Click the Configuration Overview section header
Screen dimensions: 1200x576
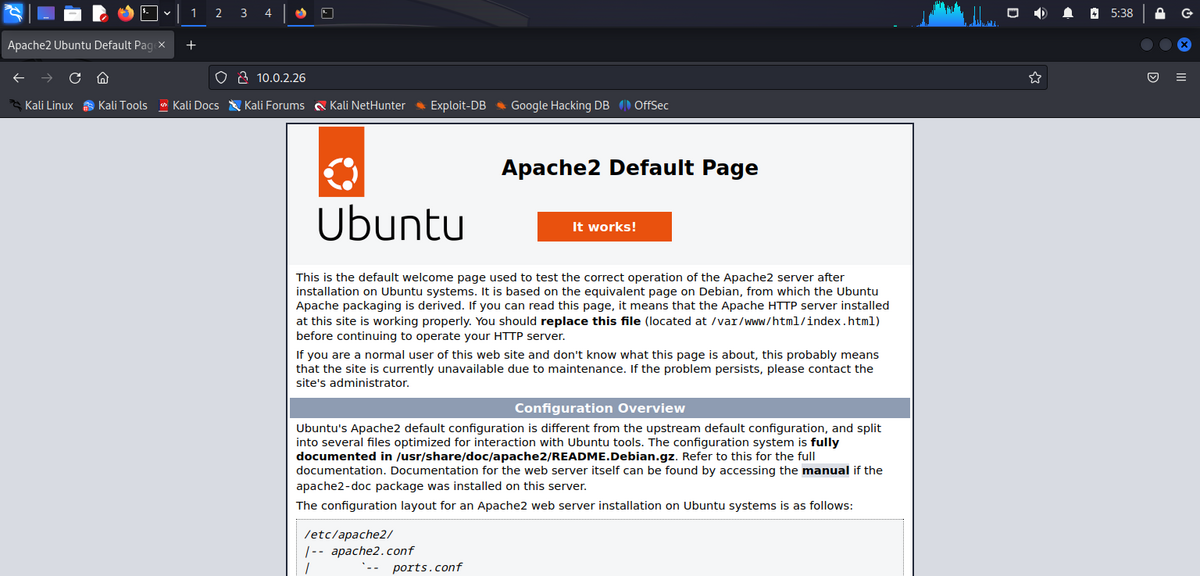[600, 408]
